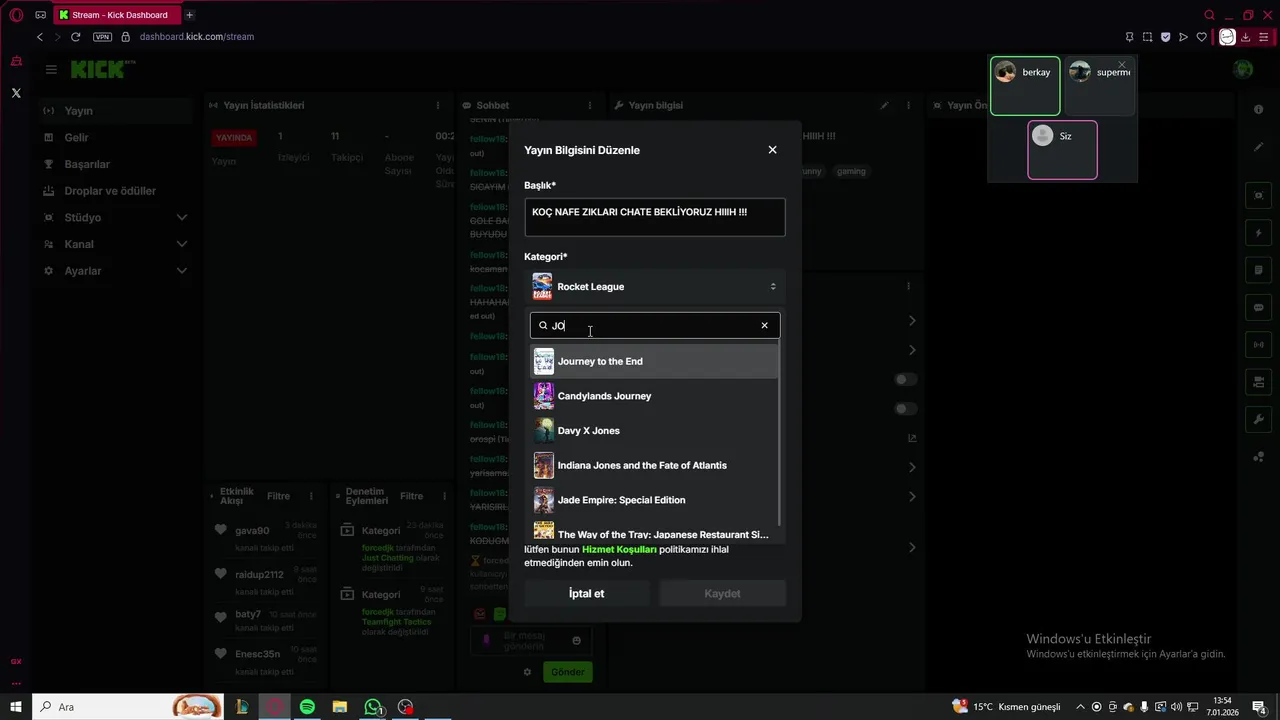Pick Indiana Jones and the Fate of Atlantis
The image size is (1280, 720).
[x=654, y=465]
